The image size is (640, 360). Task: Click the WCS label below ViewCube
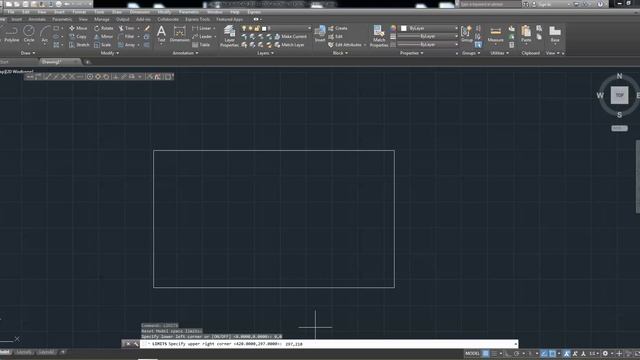pos(619,128)
